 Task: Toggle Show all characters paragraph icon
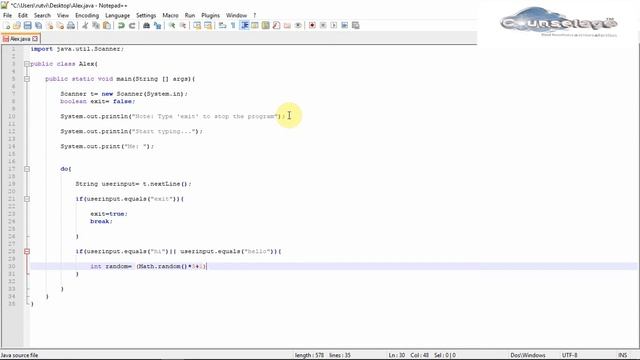point(233,25)
